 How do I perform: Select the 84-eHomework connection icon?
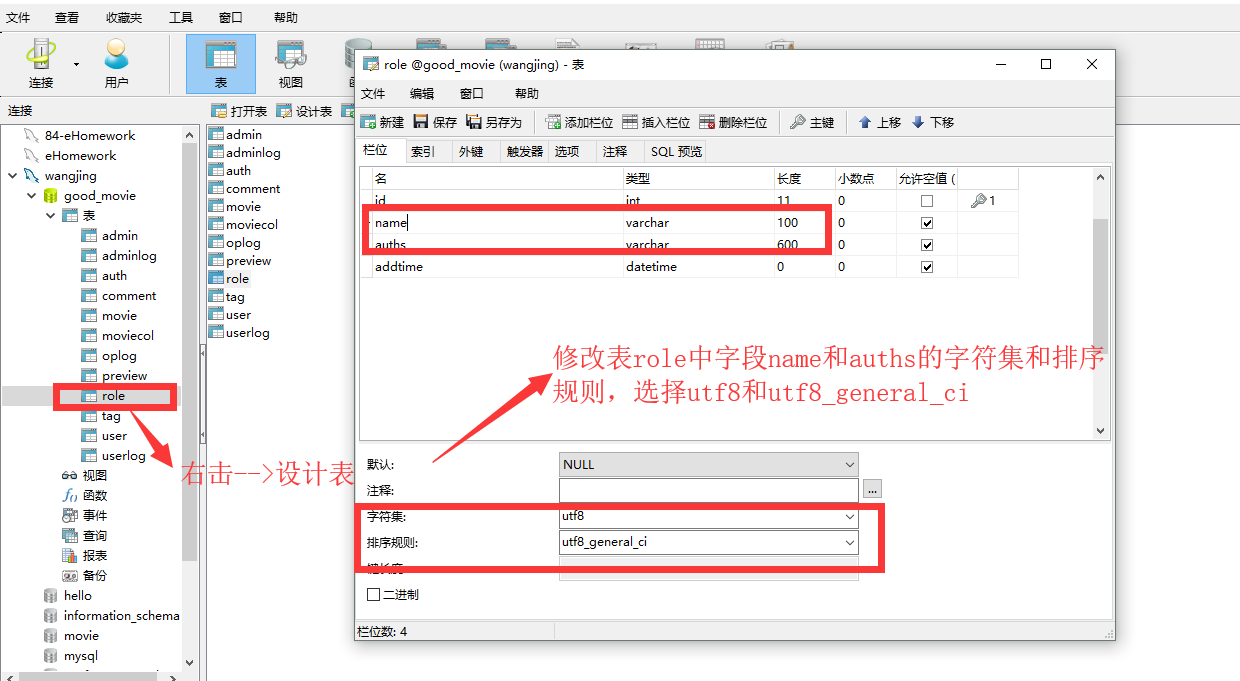click(x=31, y=135)
